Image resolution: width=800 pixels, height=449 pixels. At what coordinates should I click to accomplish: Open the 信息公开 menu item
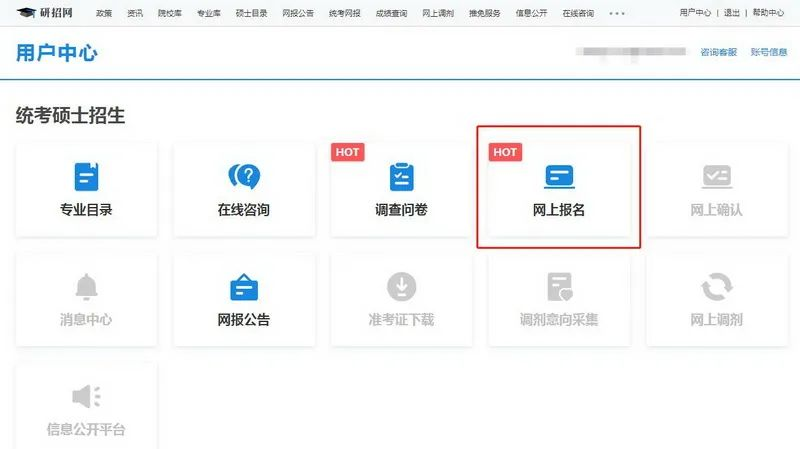[531, 13]
